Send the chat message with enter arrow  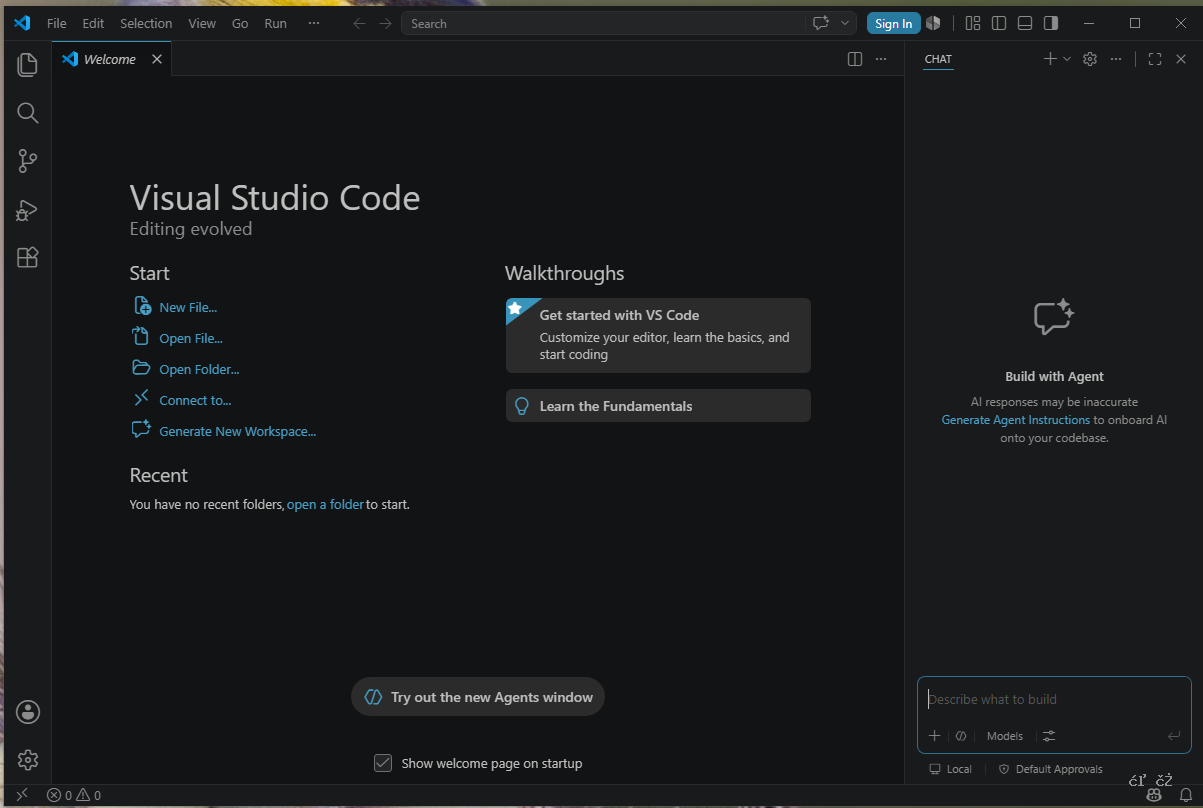(x=1174, y=736)
